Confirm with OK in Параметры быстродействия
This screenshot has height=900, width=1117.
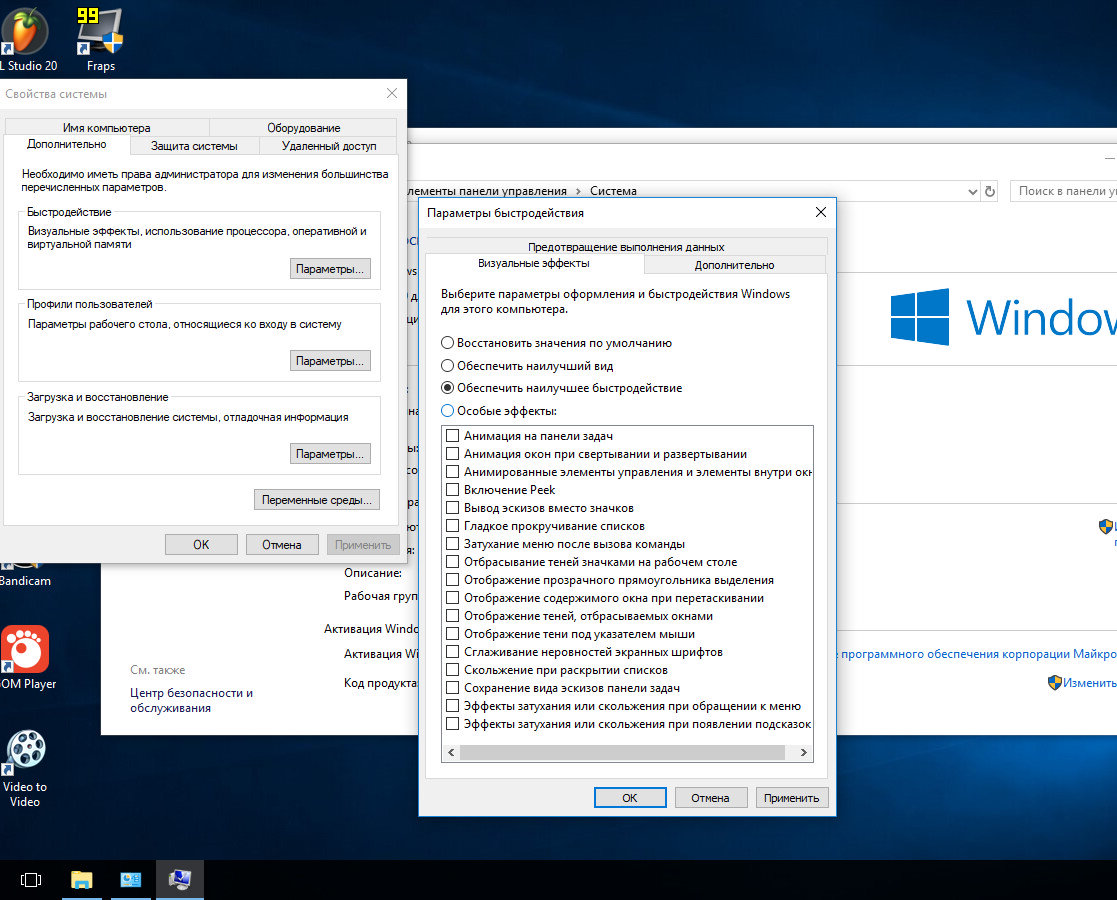click(630, 797)
